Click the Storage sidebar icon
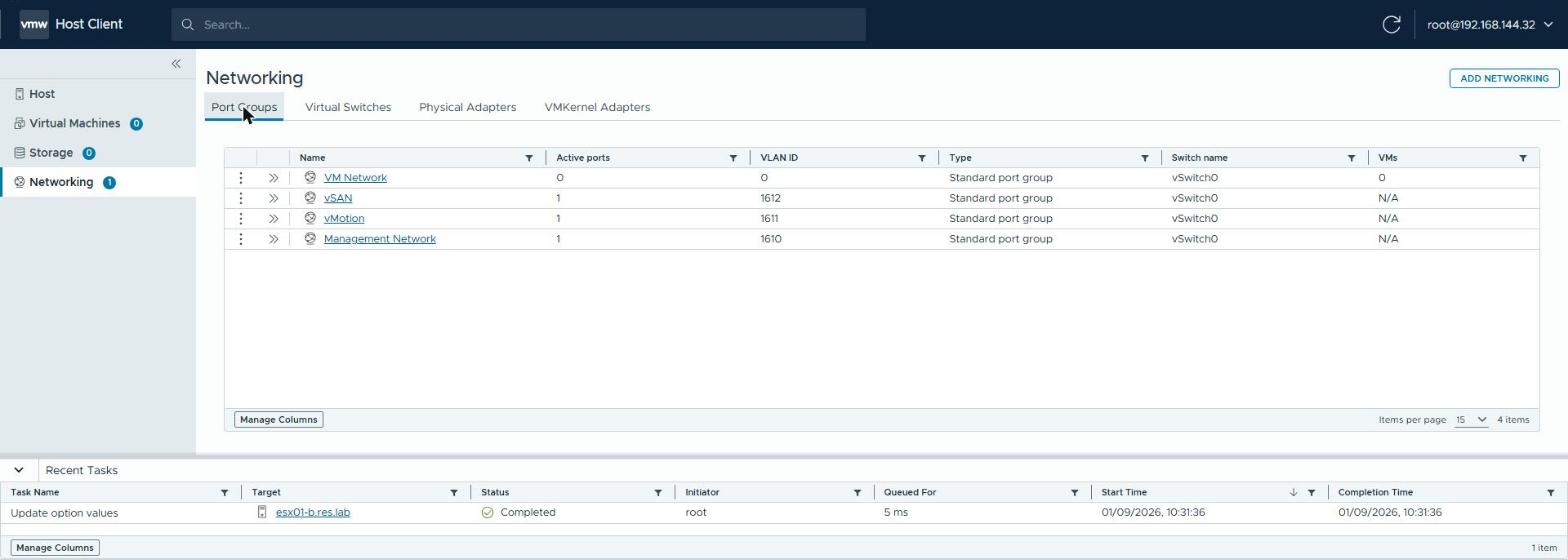The height and width of the screenshot is (559, 1568). pyautogui.click(x=19, y=153)
